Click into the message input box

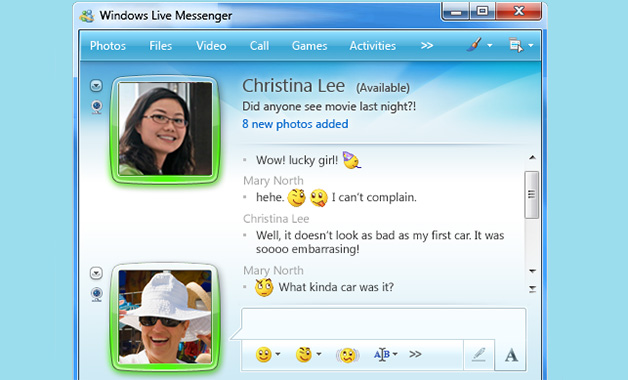[384, 324]
